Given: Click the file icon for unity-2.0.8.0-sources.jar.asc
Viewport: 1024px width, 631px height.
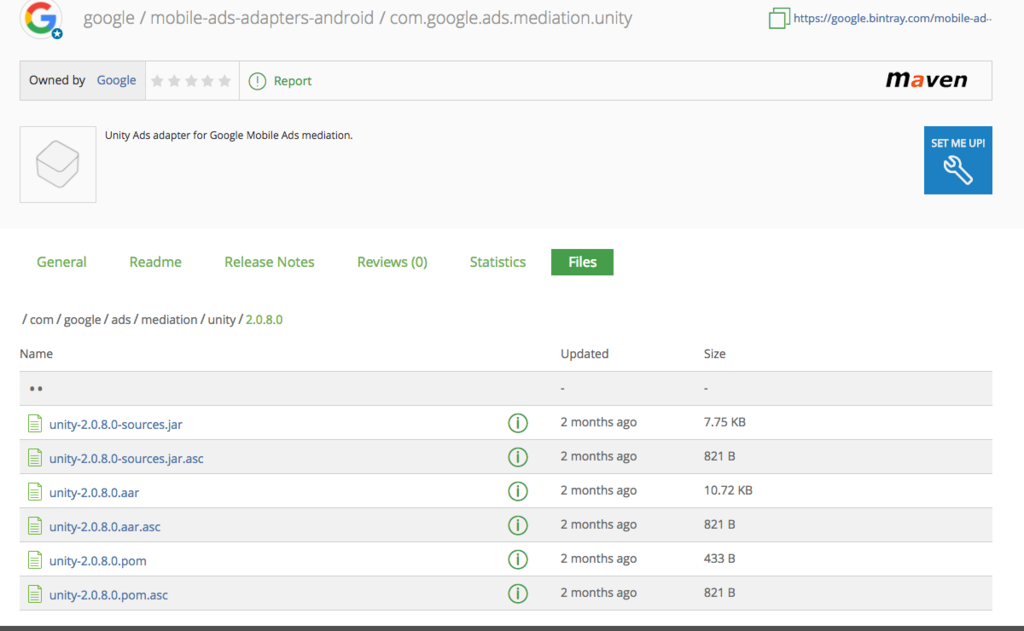Looking at the screenshot, I should 35,457.
